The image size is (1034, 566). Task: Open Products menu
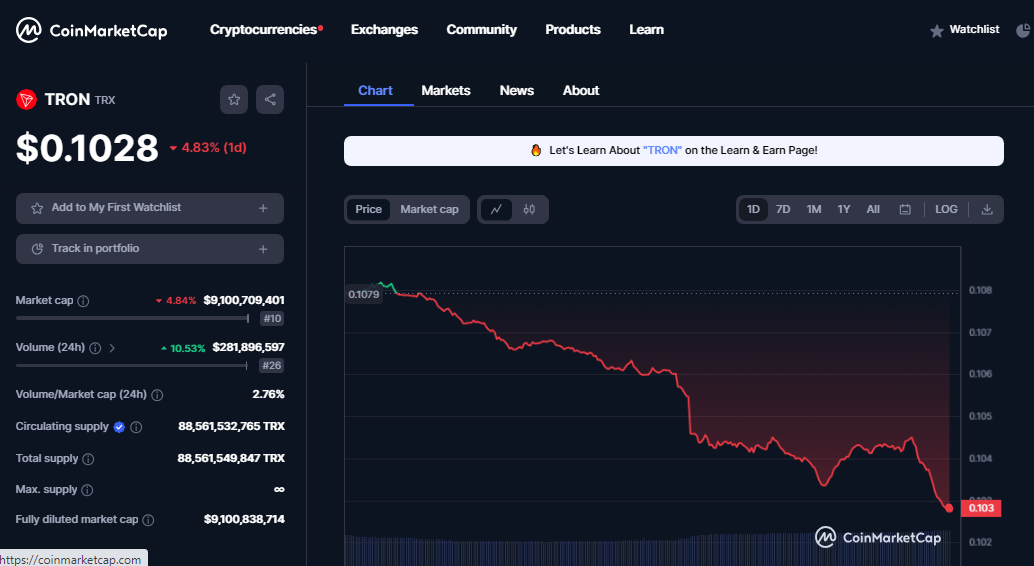tap(573, 30)
